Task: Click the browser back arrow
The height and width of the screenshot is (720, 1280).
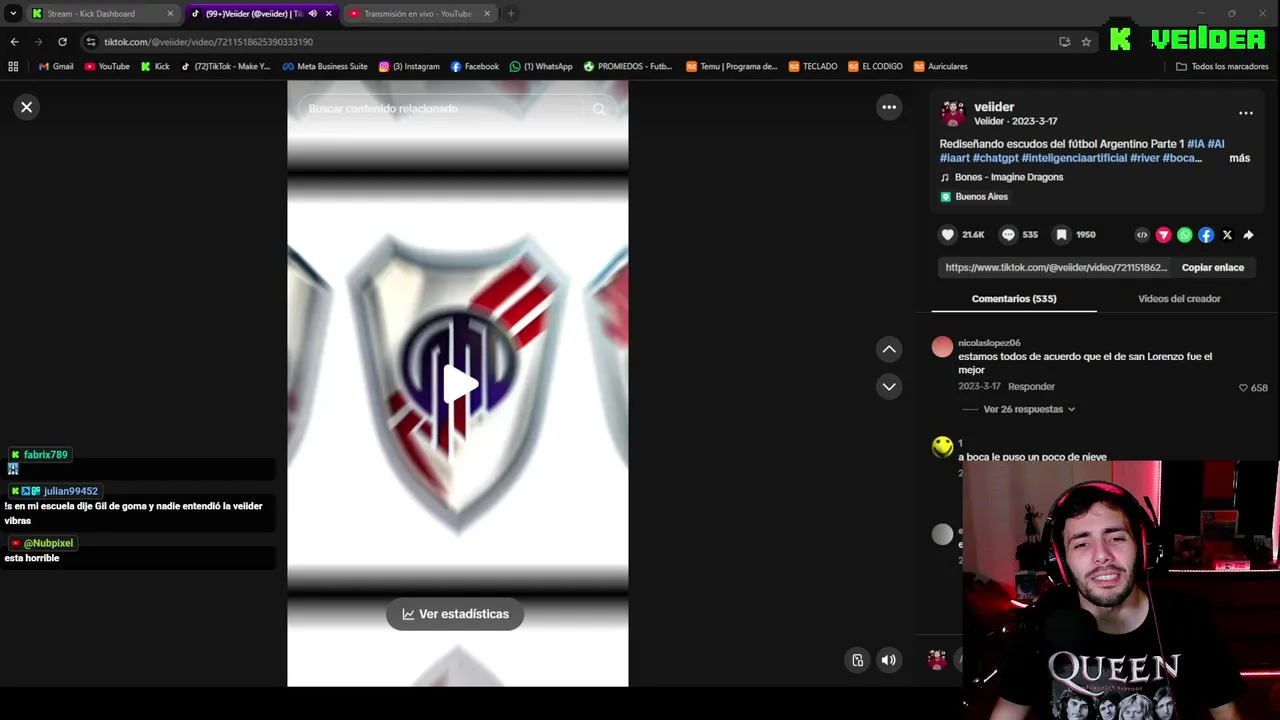Action: pos(14,42)
